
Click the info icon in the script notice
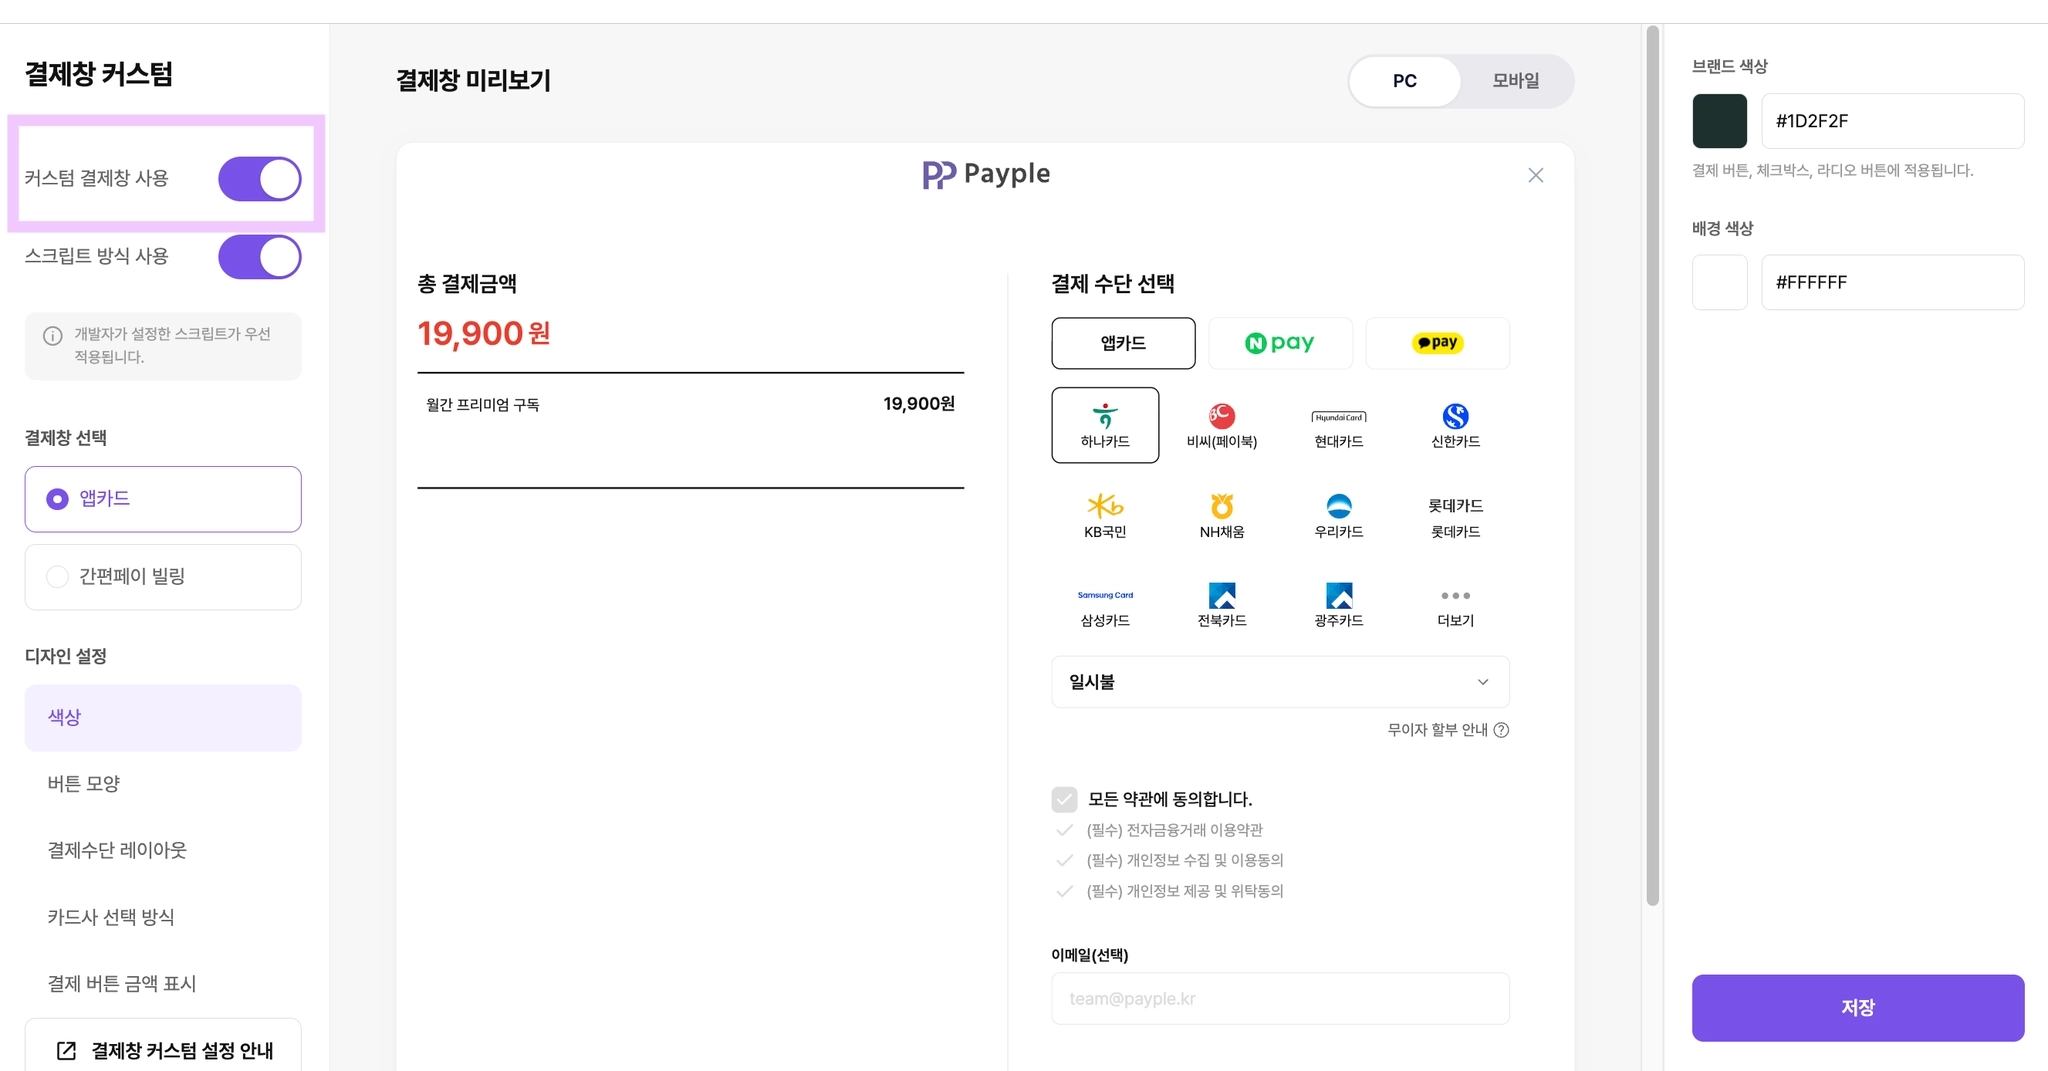pyautogui.click(x=53, y=336)
